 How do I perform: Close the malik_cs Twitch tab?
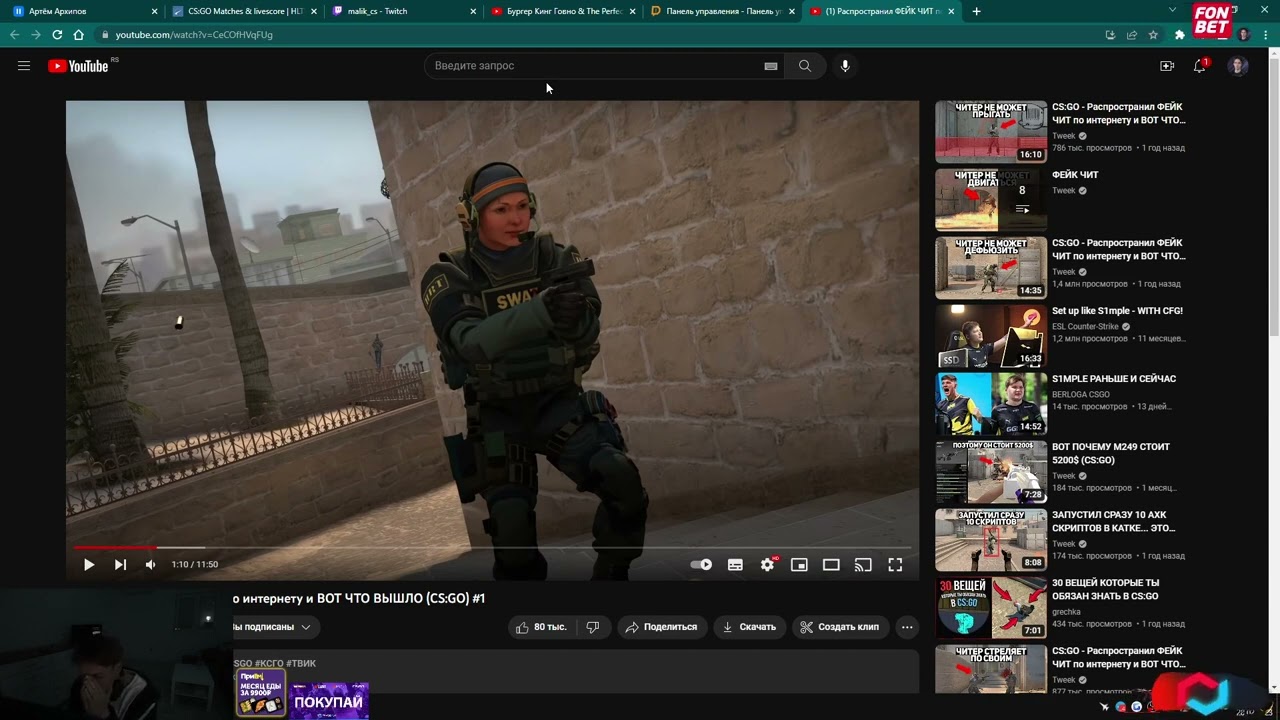click(473, 11)
